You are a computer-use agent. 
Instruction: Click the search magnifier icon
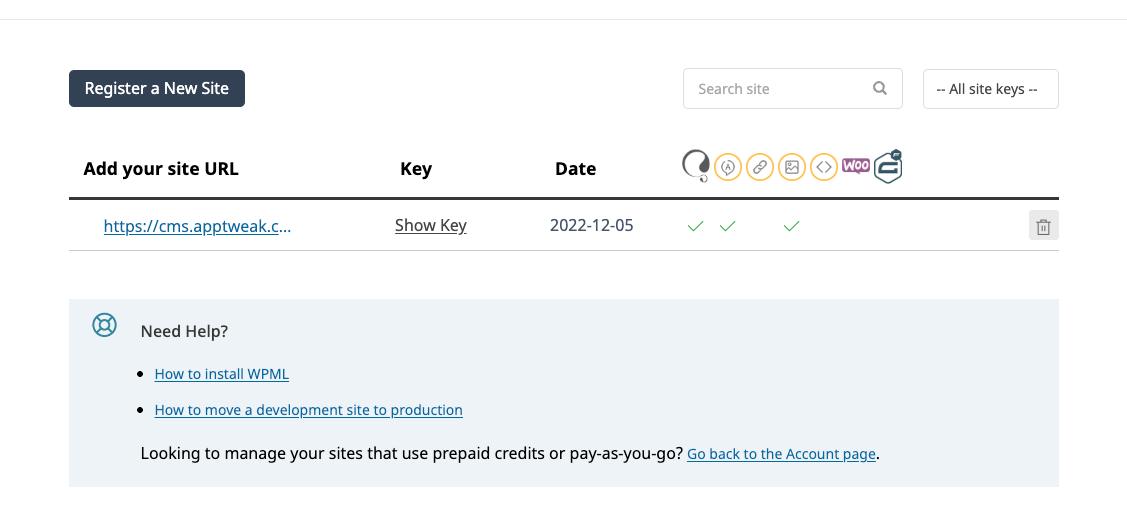[x=880, y=88]
